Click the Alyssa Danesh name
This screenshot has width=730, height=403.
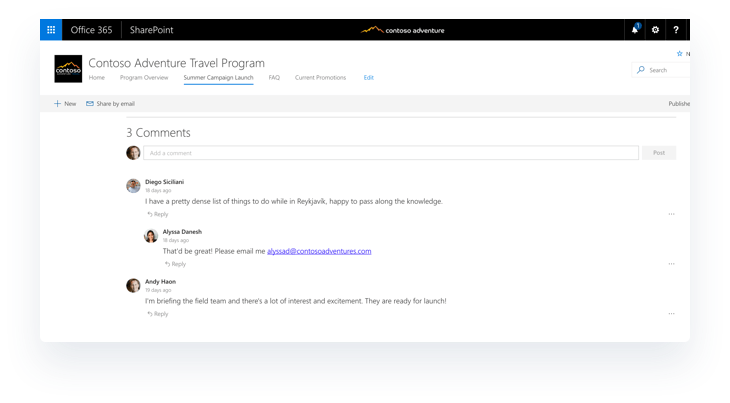[182, 232]
